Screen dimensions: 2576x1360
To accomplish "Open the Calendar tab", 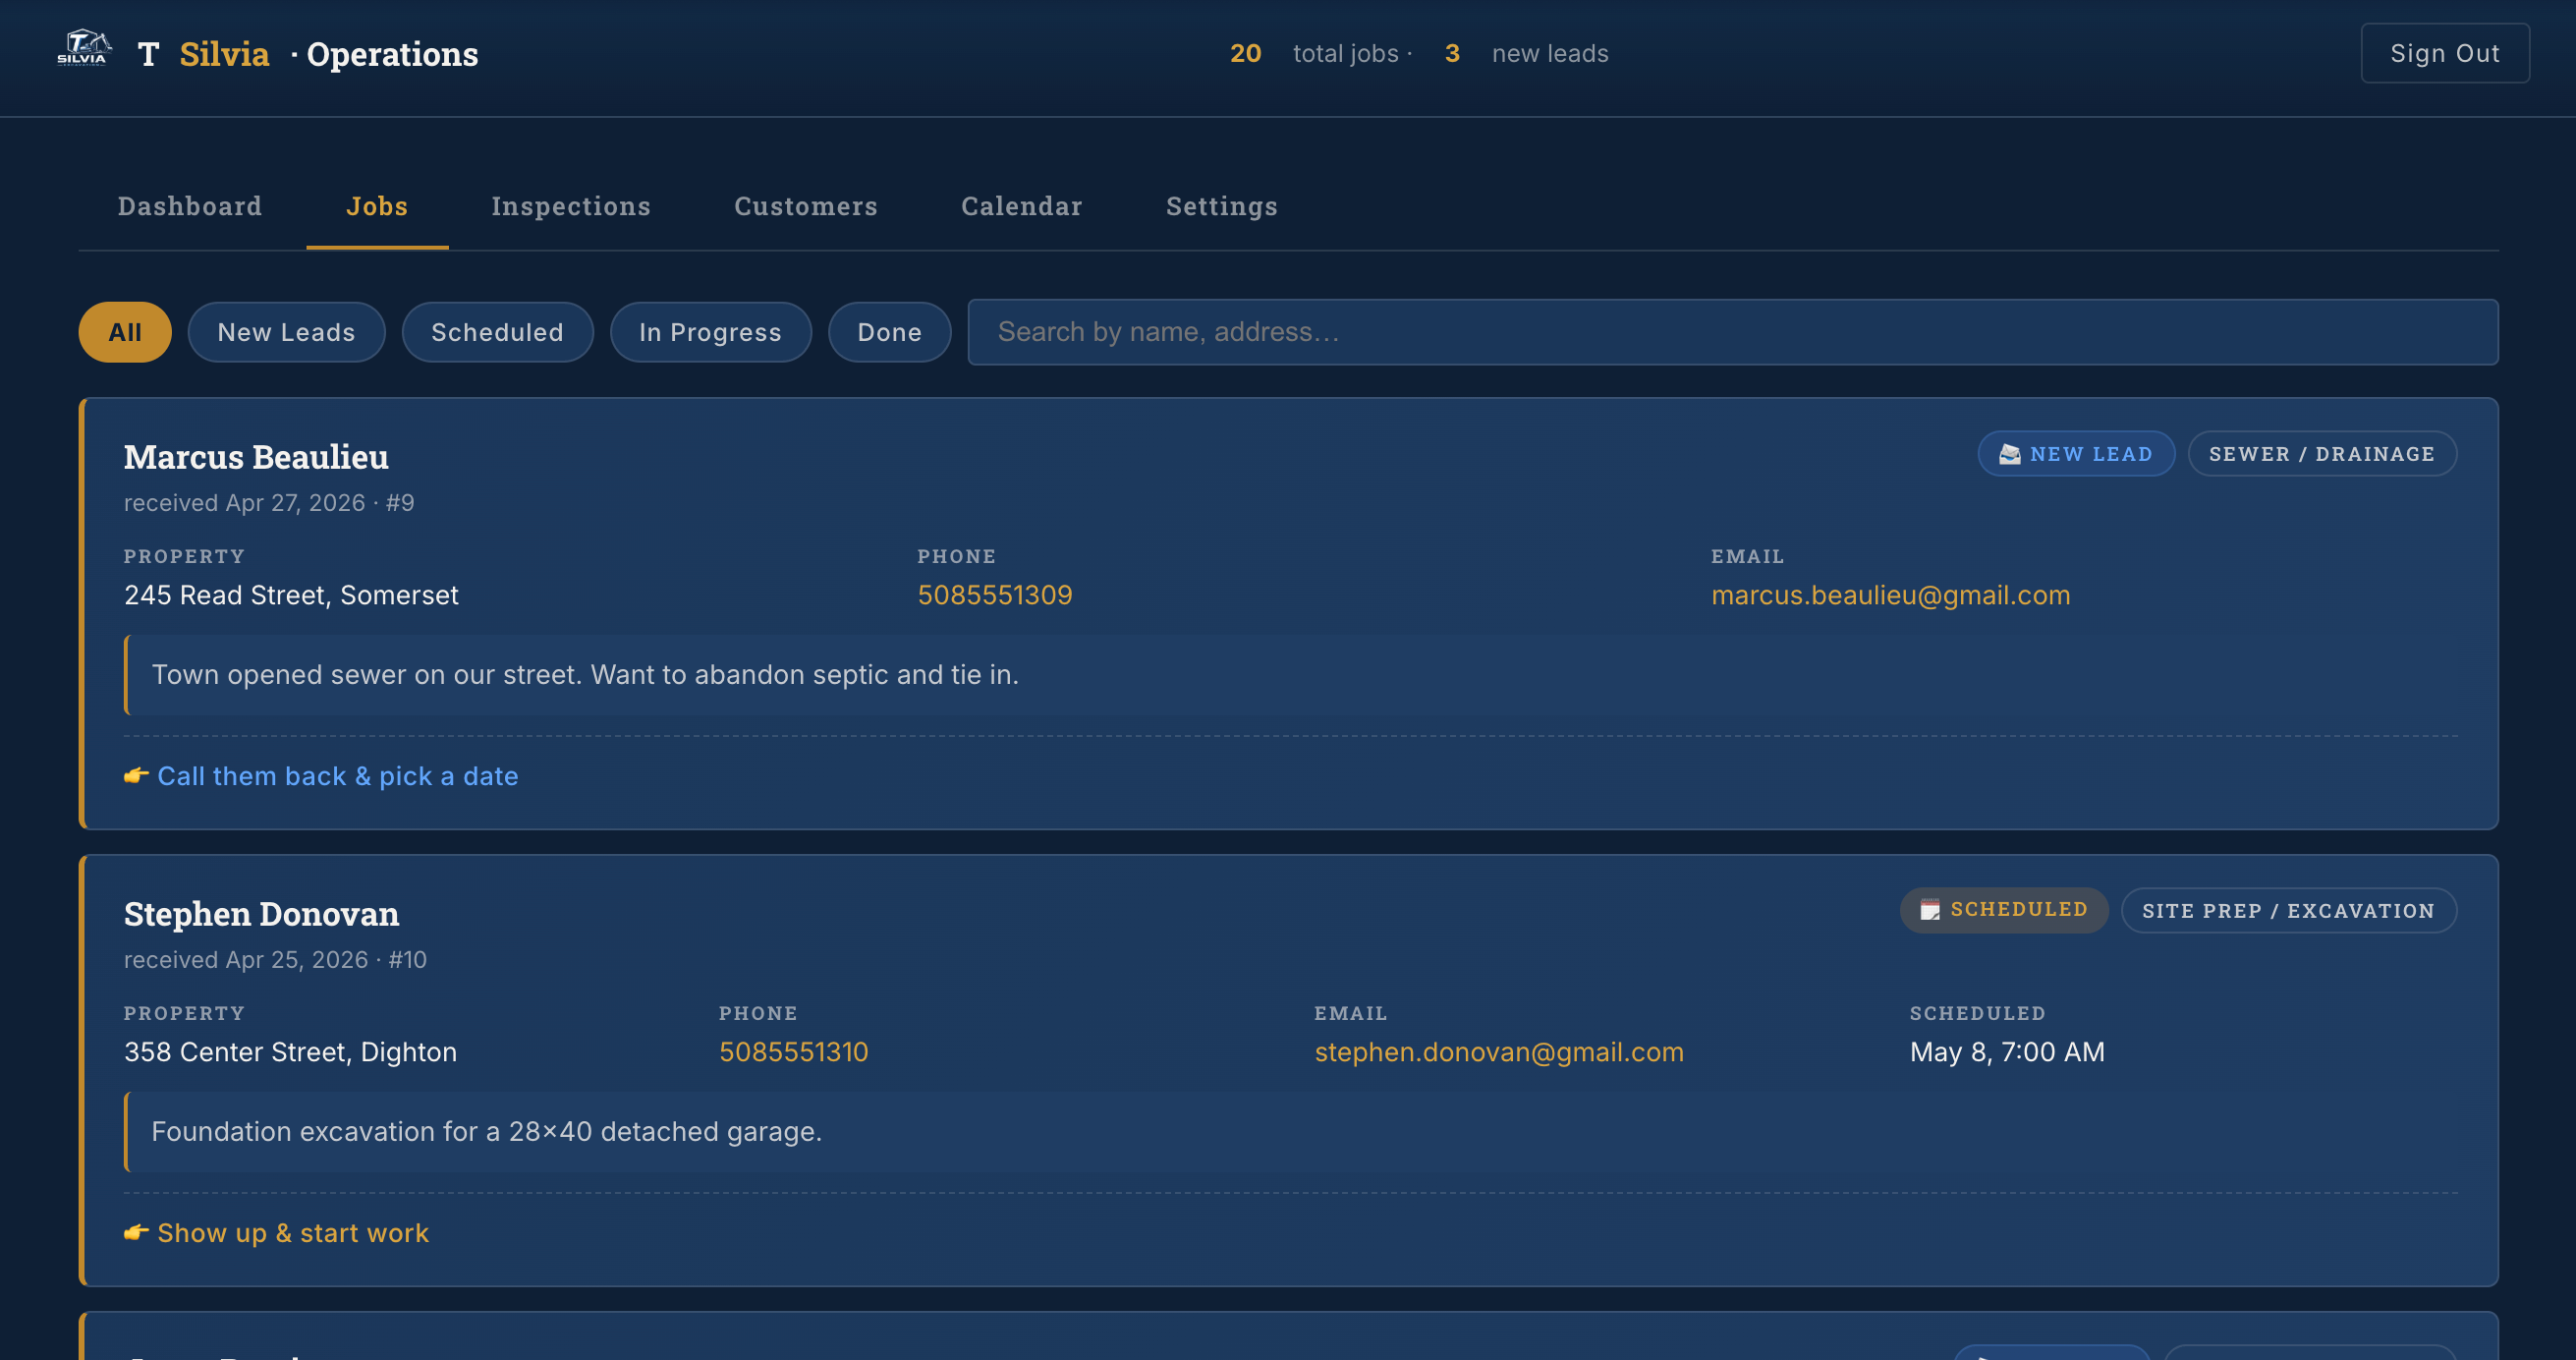I will [1021, 206].
